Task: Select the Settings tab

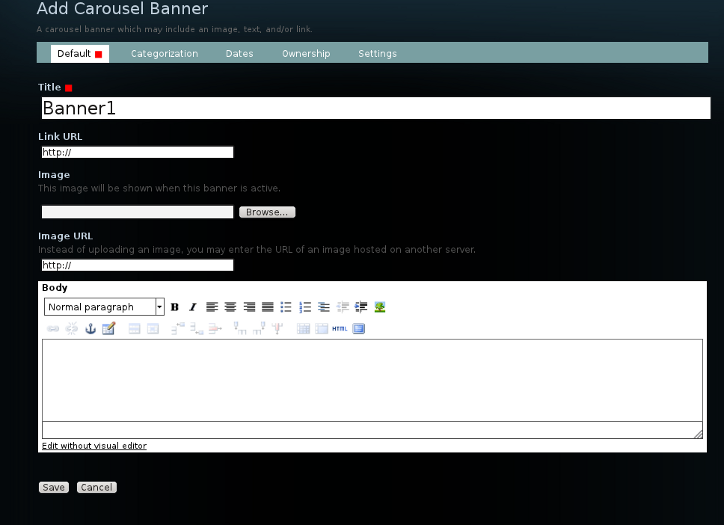Action: [x=377, y=54]
